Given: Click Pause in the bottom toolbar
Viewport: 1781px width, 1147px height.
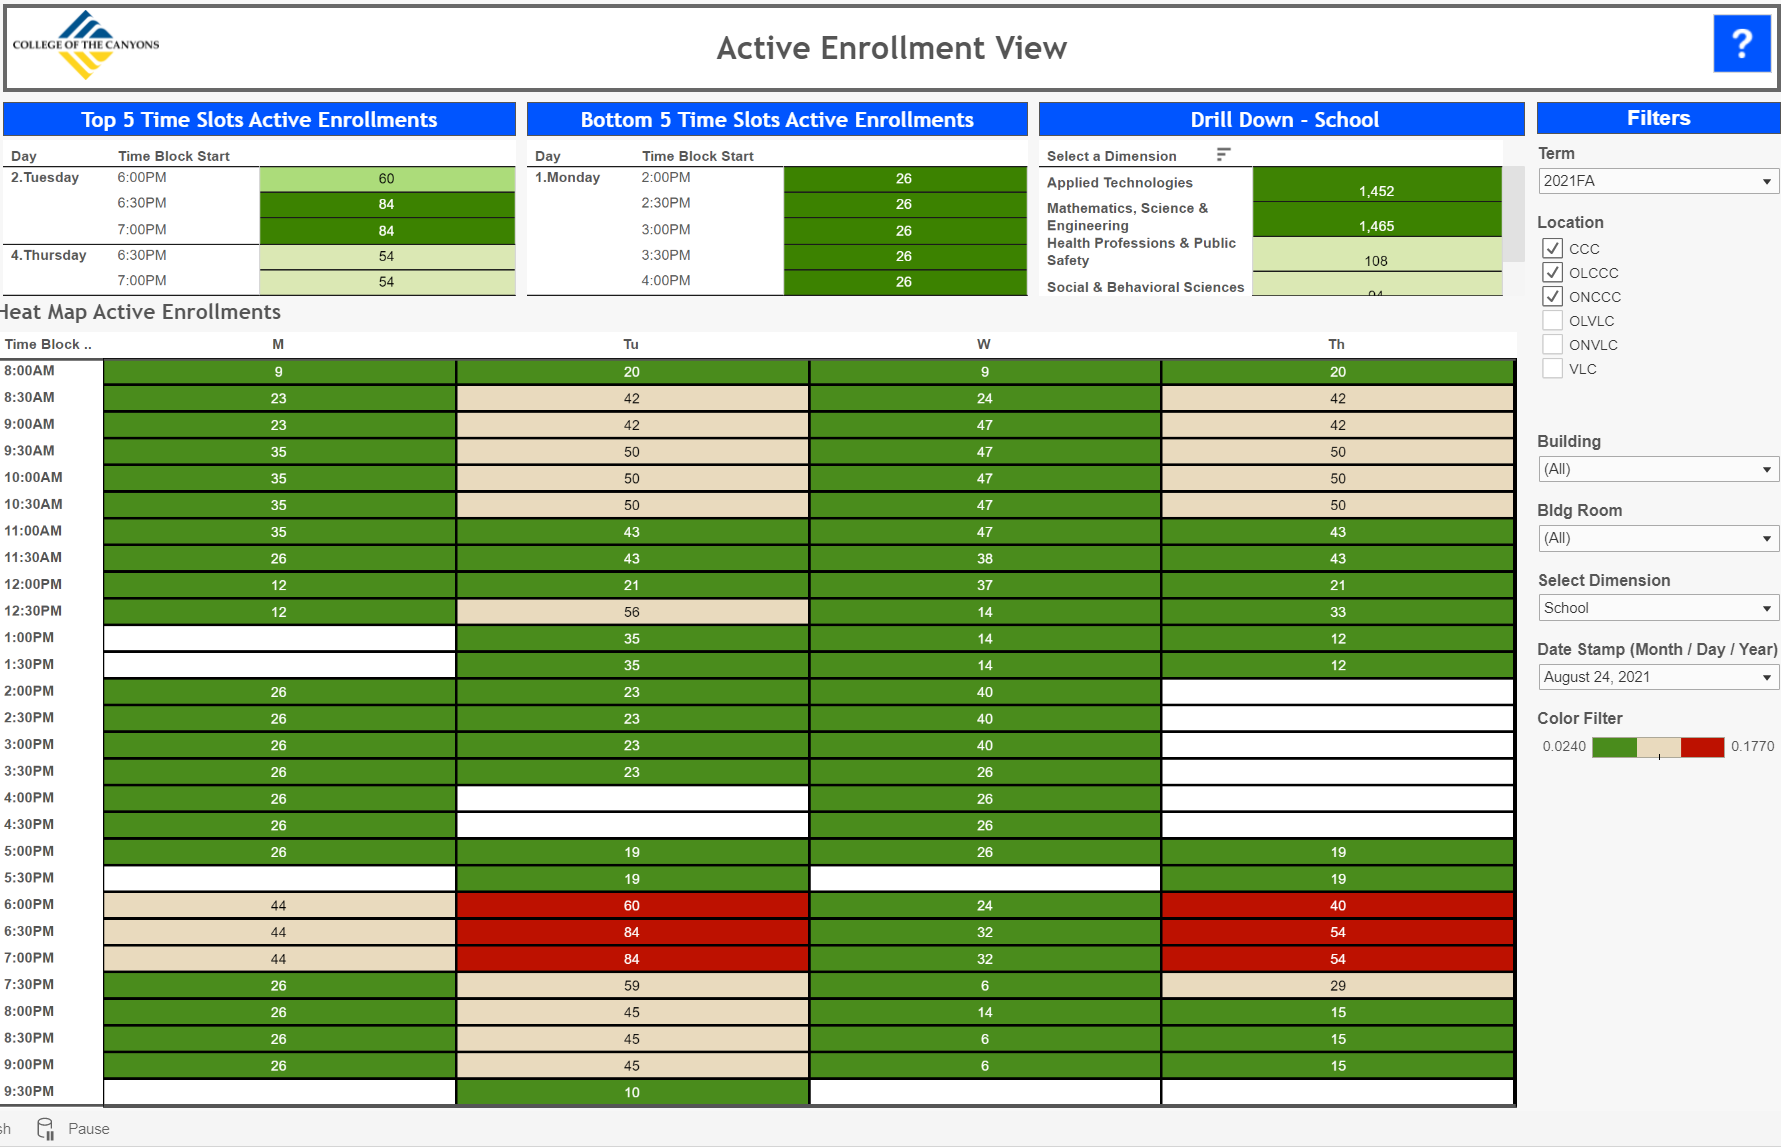Looking at the screenshot, I should tap(88, 1128).
